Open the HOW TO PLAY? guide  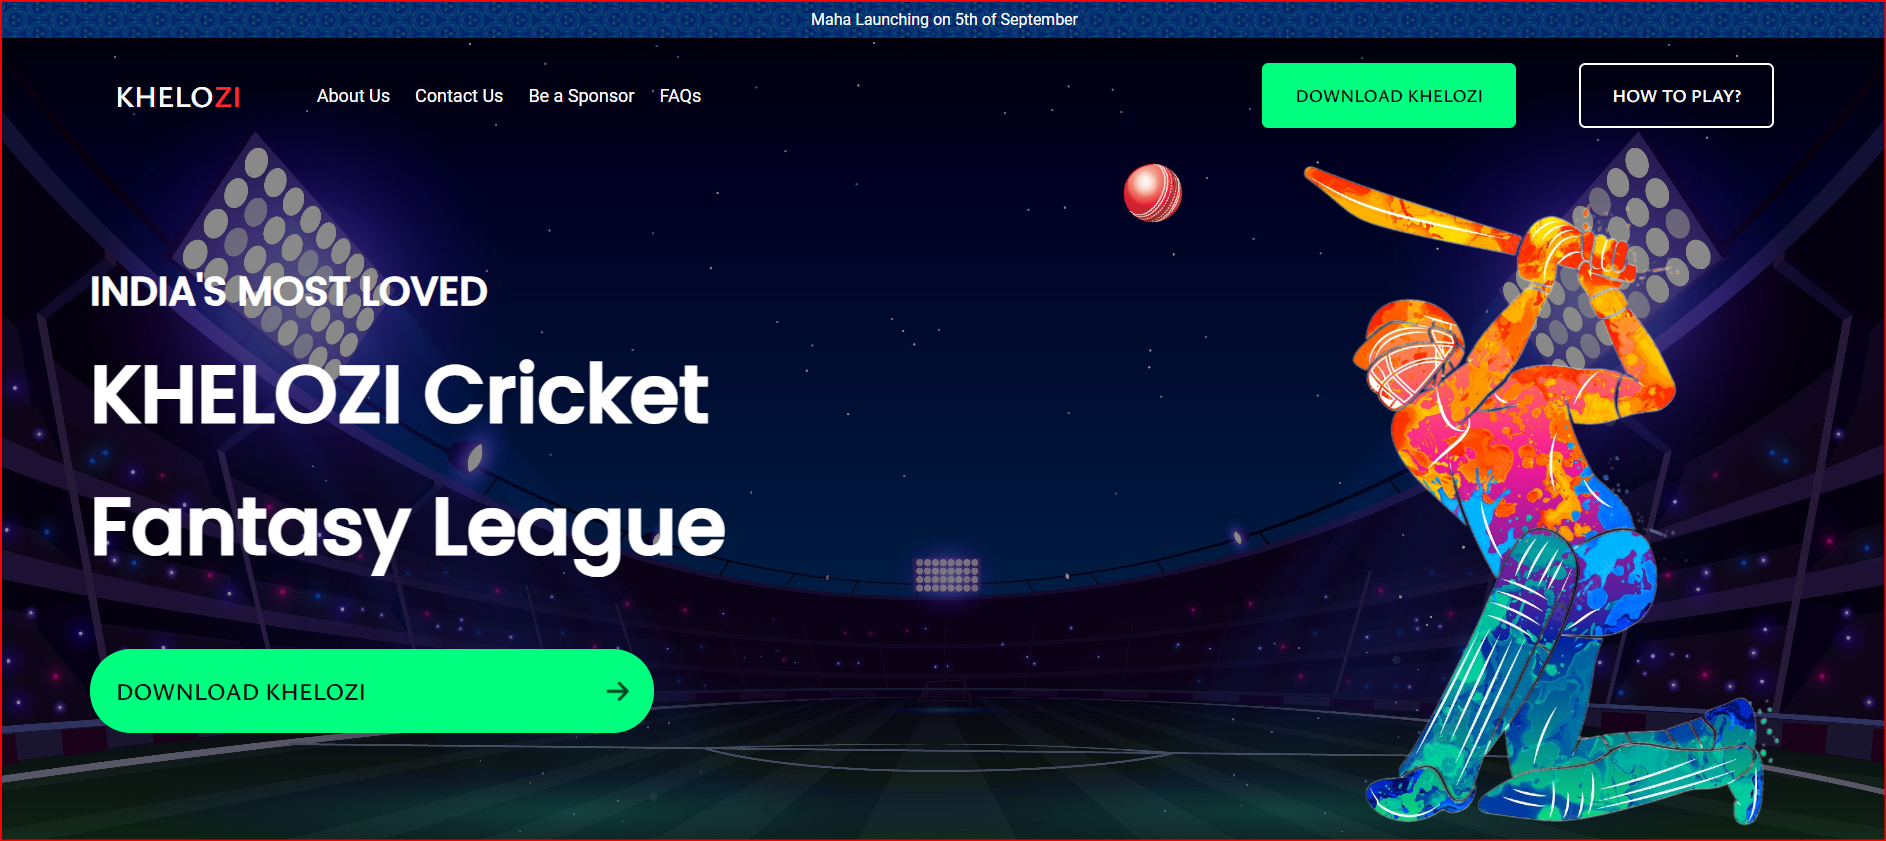(x=1676, y=96)
